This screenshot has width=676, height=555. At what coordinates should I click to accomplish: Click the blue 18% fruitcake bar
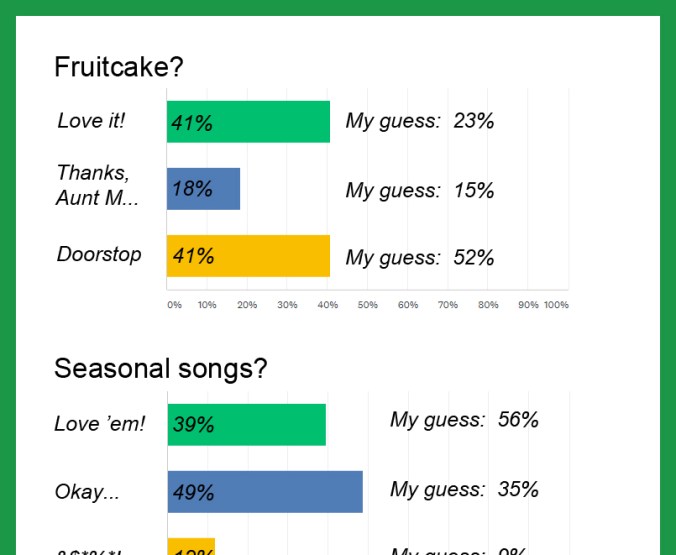(203, 189)
